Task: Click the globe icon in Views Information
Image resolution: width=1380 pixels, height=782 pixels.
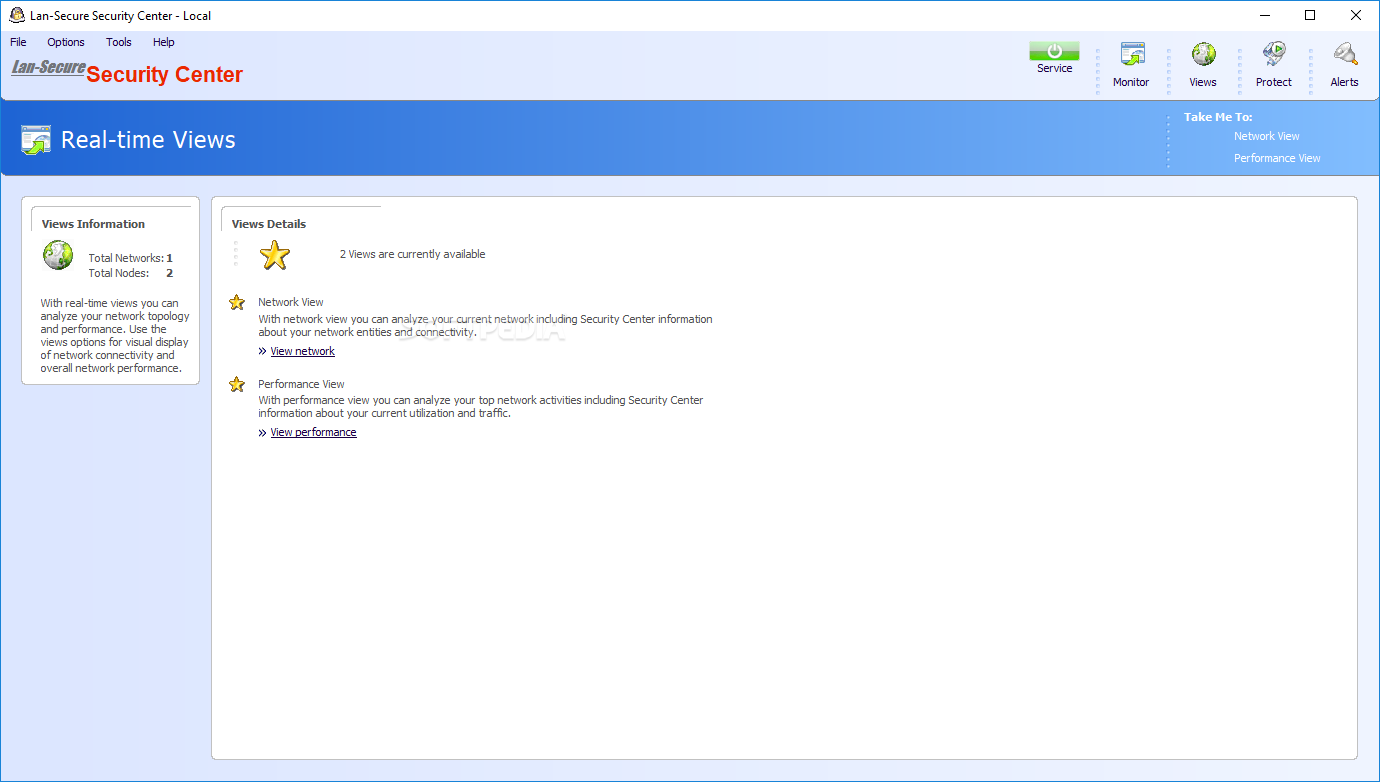Action: 58,255
